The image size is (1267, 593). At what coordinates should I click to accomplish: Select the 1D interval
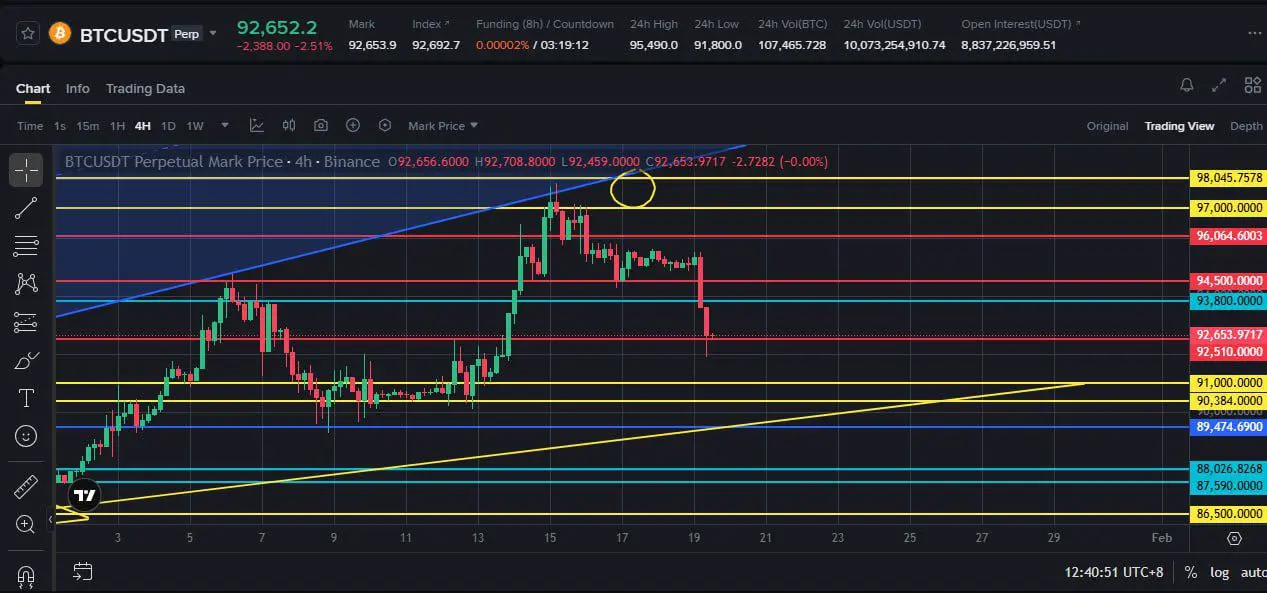[168, 126]
